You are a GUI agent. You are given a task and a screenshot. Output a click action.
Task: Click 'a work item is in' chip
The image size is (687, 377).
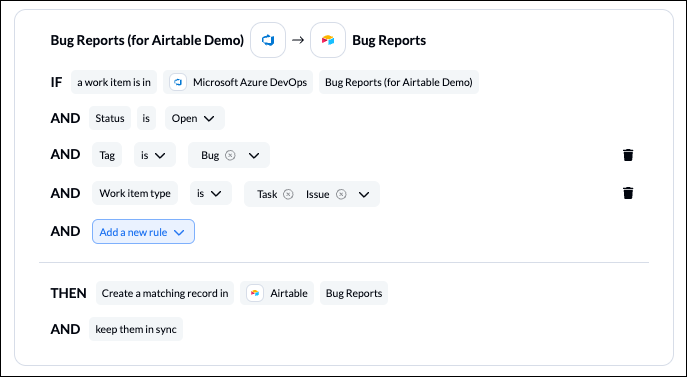(114, 82)
